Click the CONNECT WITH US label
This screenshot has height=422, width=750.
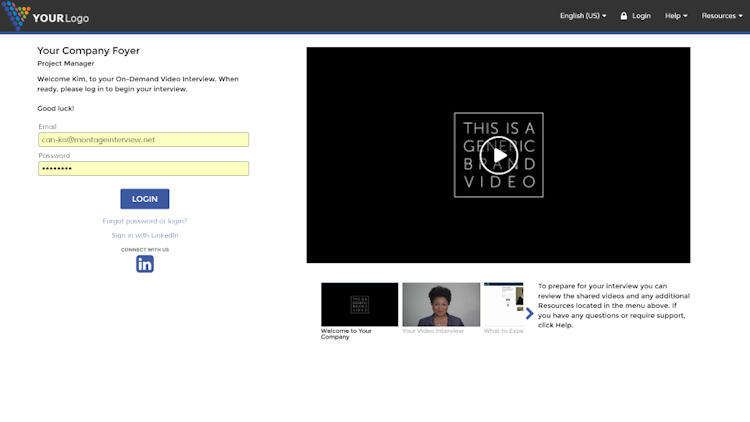[144, 250]
